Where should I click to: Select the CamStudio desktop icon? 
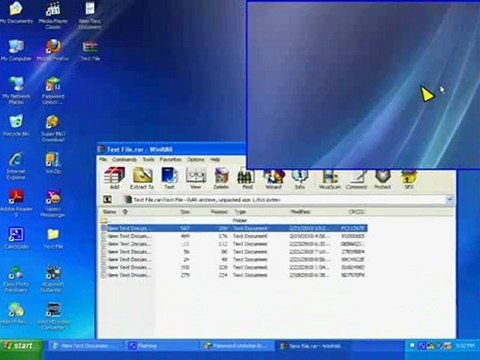click(16, 238)
